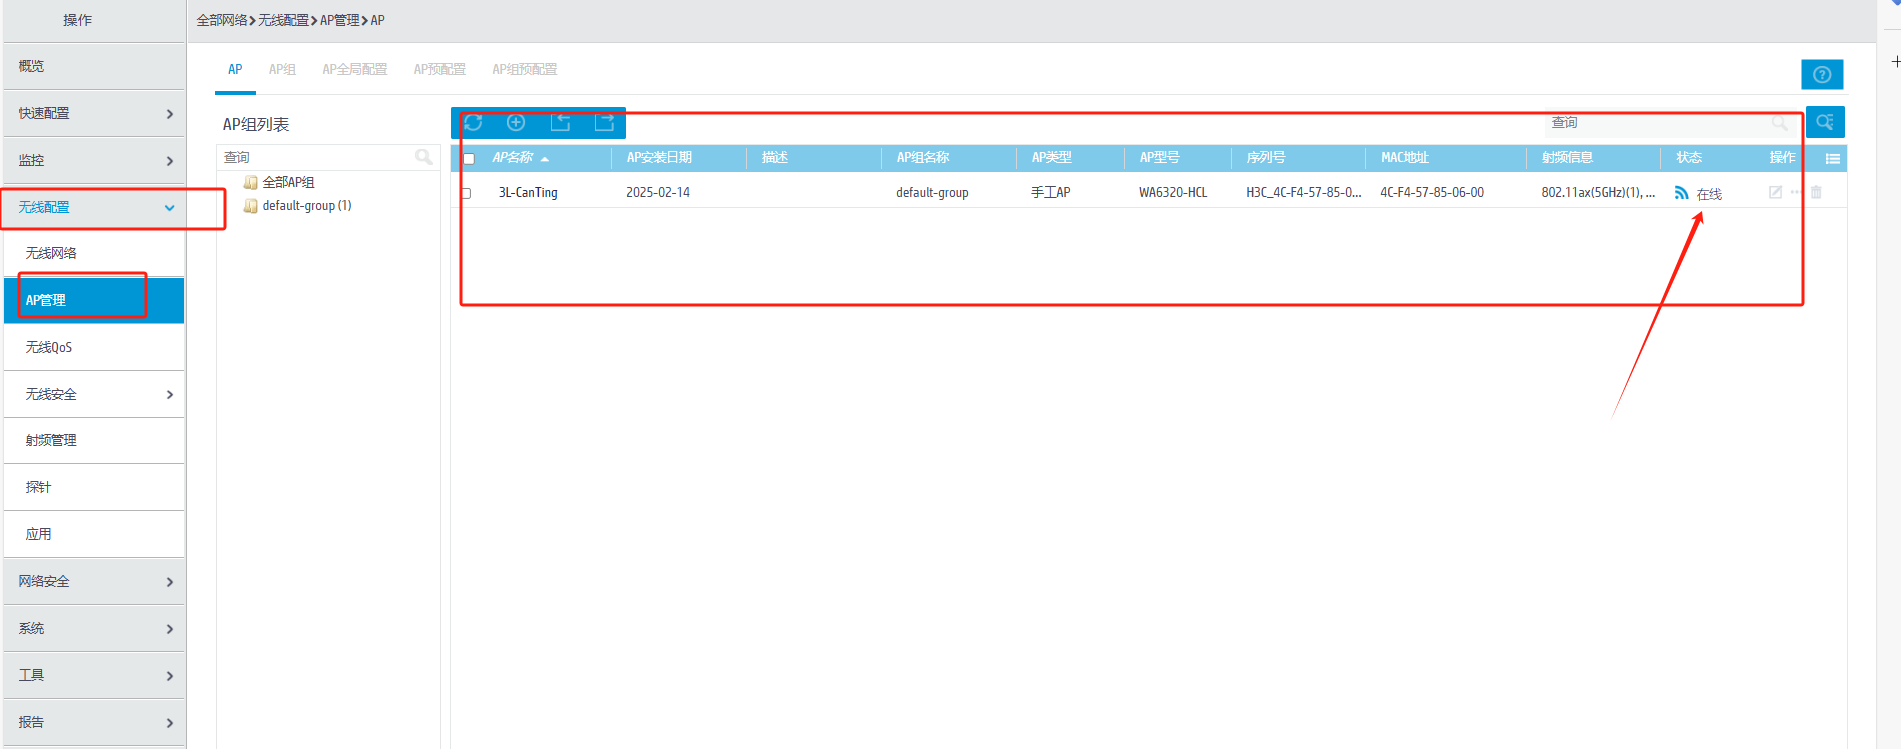This screenshot has width=1901, height=749.
Task: Select 全部AP组 in the group tree
Action: click(288, 182)
